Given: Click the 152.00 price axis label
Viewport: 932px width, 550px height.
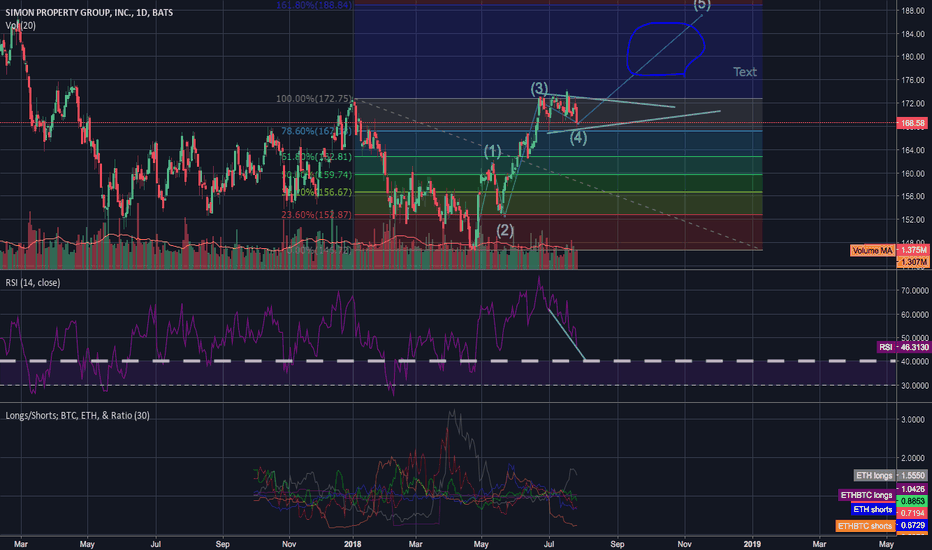Looking at the screenshot, I should click(x=912, y=220).
